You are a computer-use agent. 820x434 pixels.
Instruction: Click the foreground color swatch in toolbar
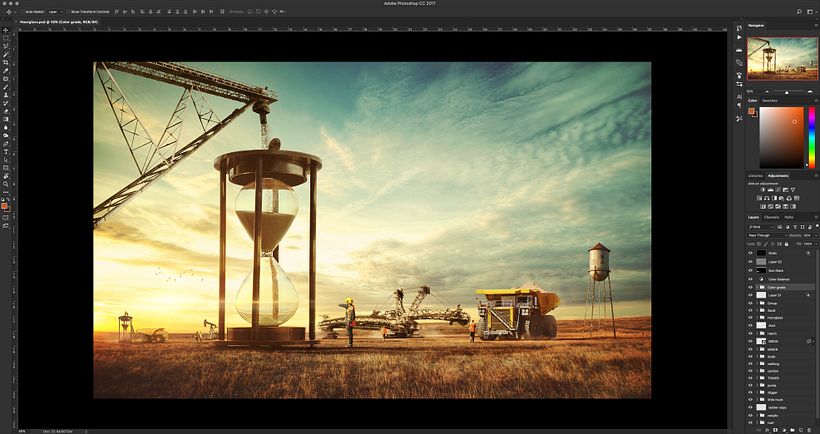tap(5, 206)
